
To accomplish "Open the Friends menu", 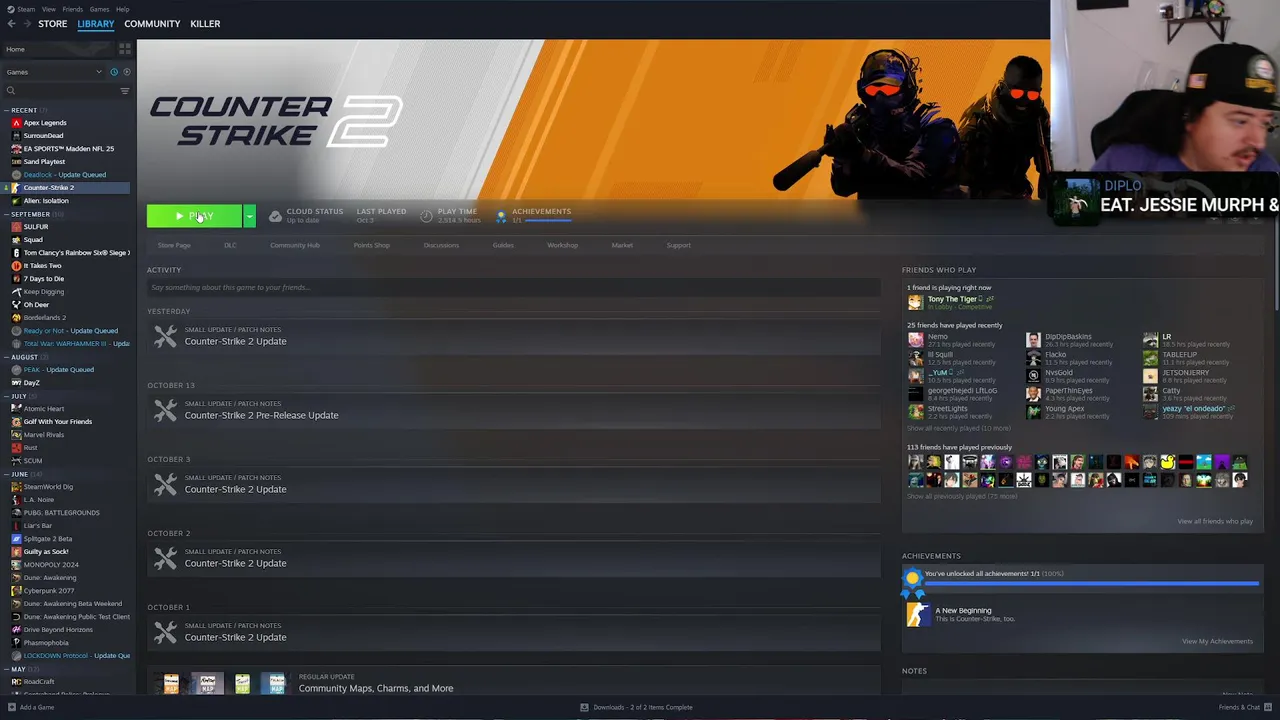I will (x=73, y=9).
